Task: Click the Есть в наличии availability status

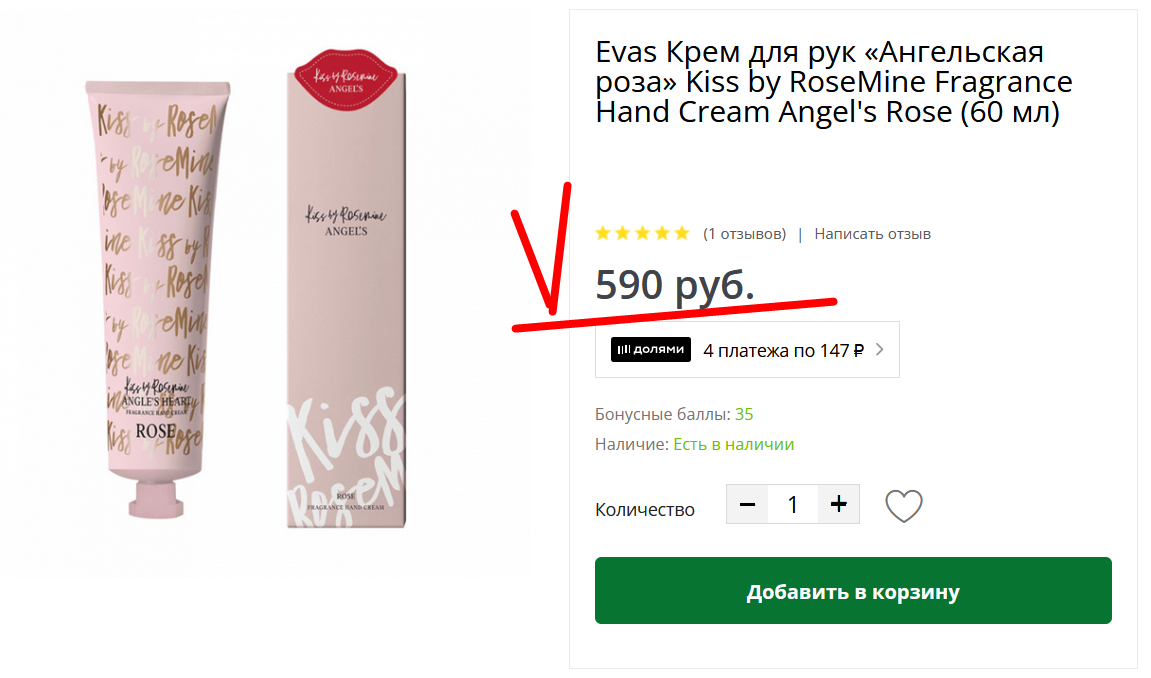Action: (x=733, y=444)
